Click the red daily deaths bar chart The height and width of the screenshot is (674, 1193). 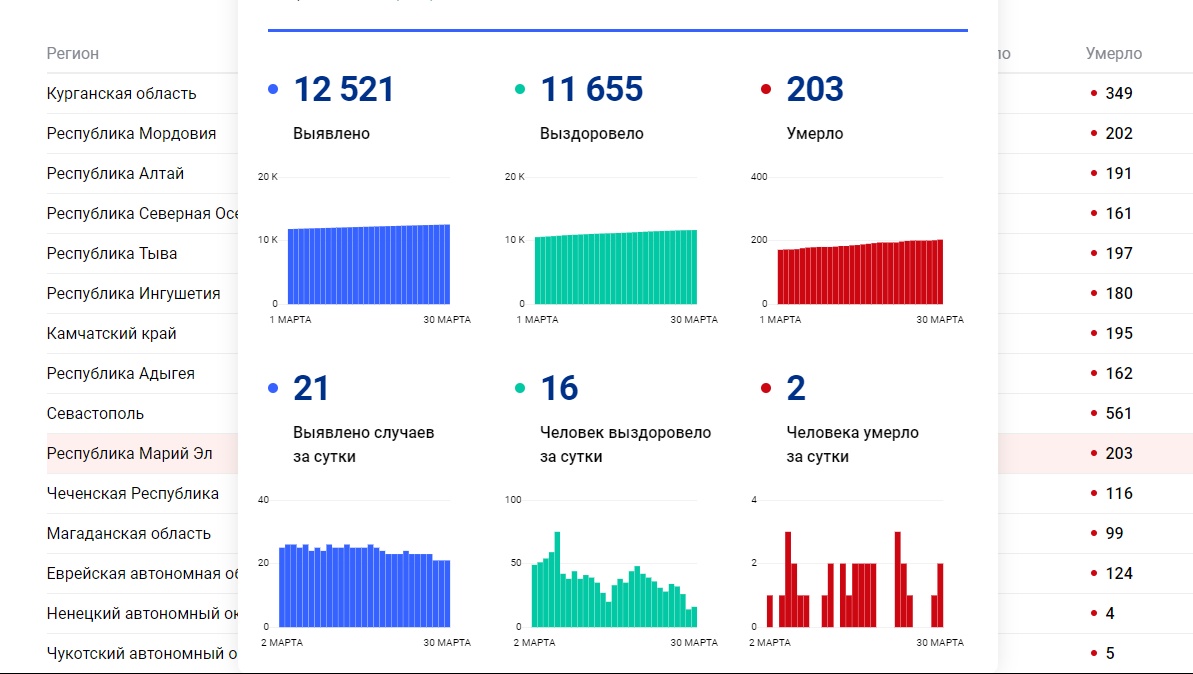click(860, 580)
